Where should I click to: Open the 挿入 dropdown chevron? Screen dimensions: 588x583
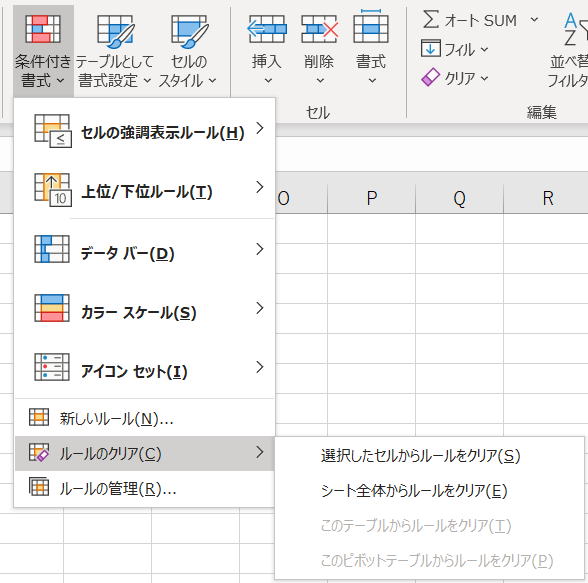[x=268, y=80]
